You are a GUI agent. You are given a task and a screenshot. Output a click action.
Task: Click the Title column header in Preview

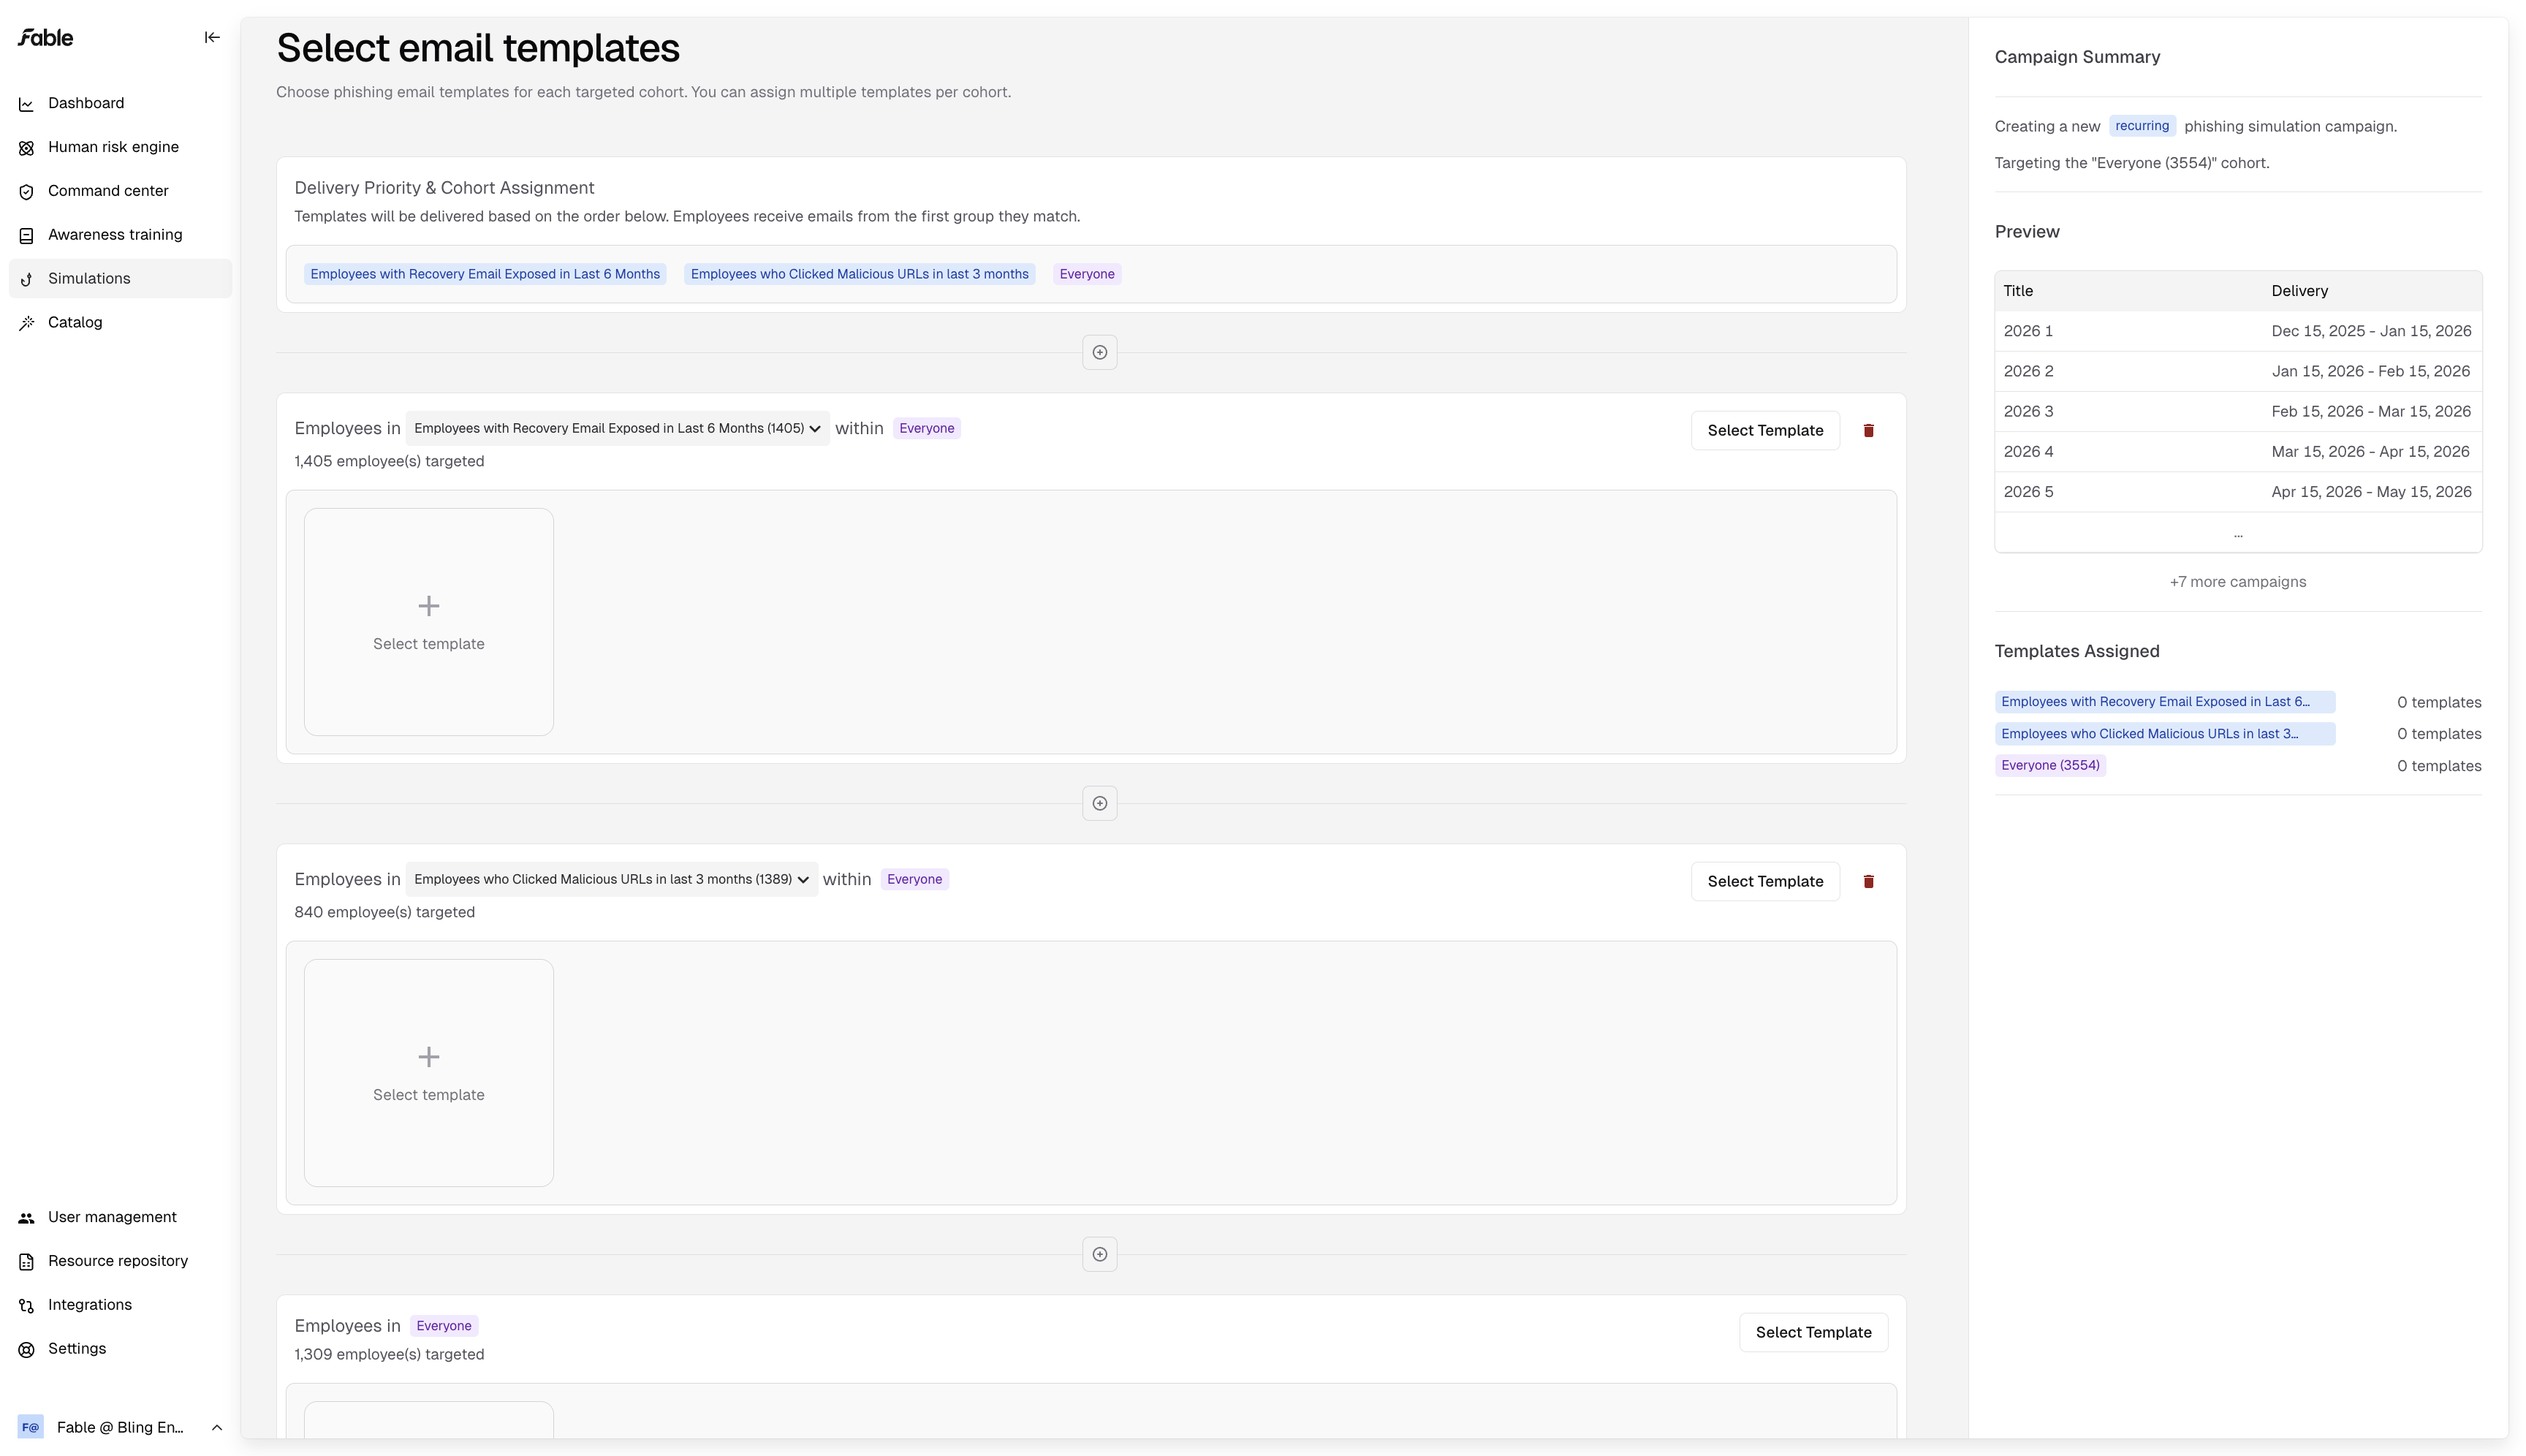pyautogui.click(x=2018, y=292)
